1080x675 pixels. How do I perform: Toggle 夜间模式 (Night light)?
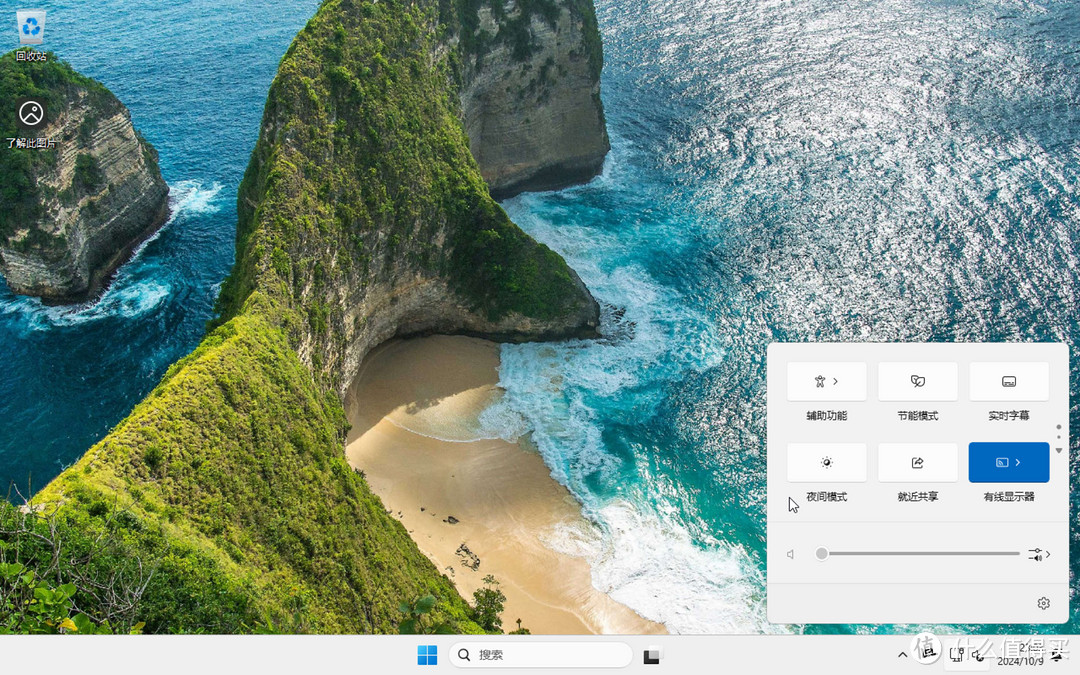pos(826,462)
